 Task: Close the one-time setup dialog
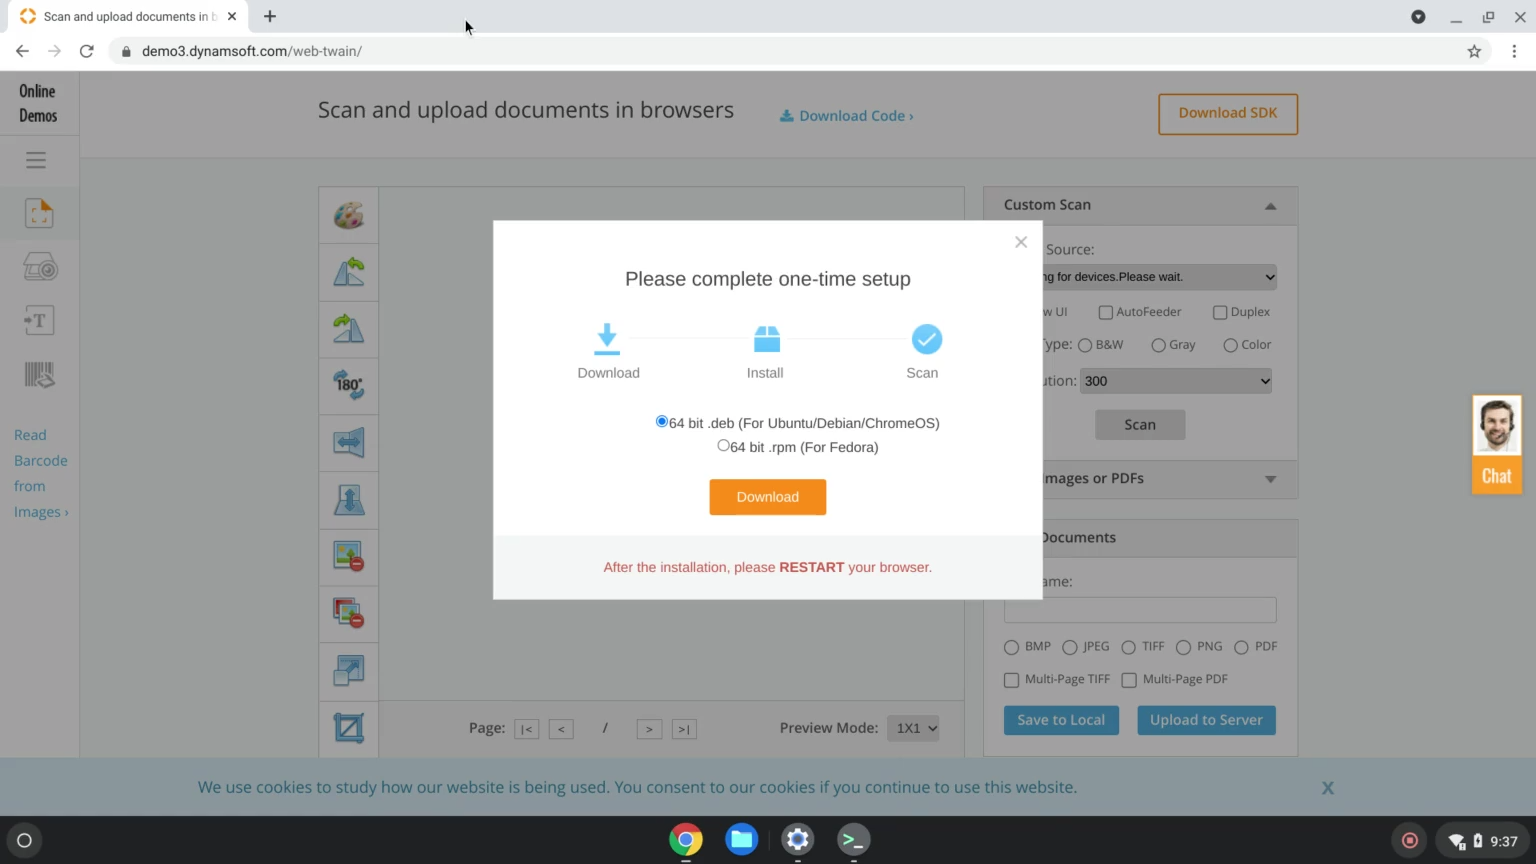1021,242
